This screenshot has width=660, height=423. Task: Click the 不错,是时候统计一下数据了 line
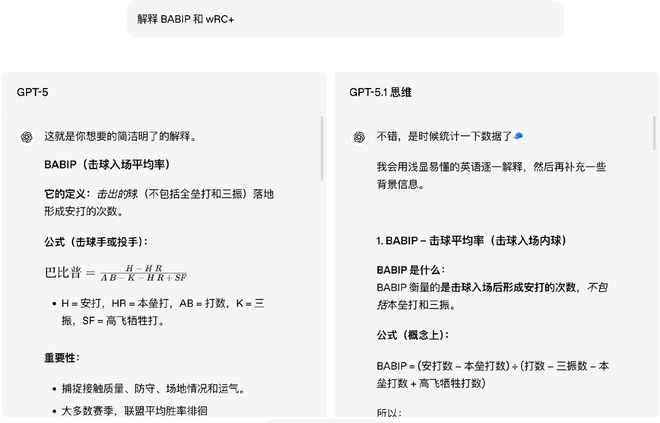[443, 136]
